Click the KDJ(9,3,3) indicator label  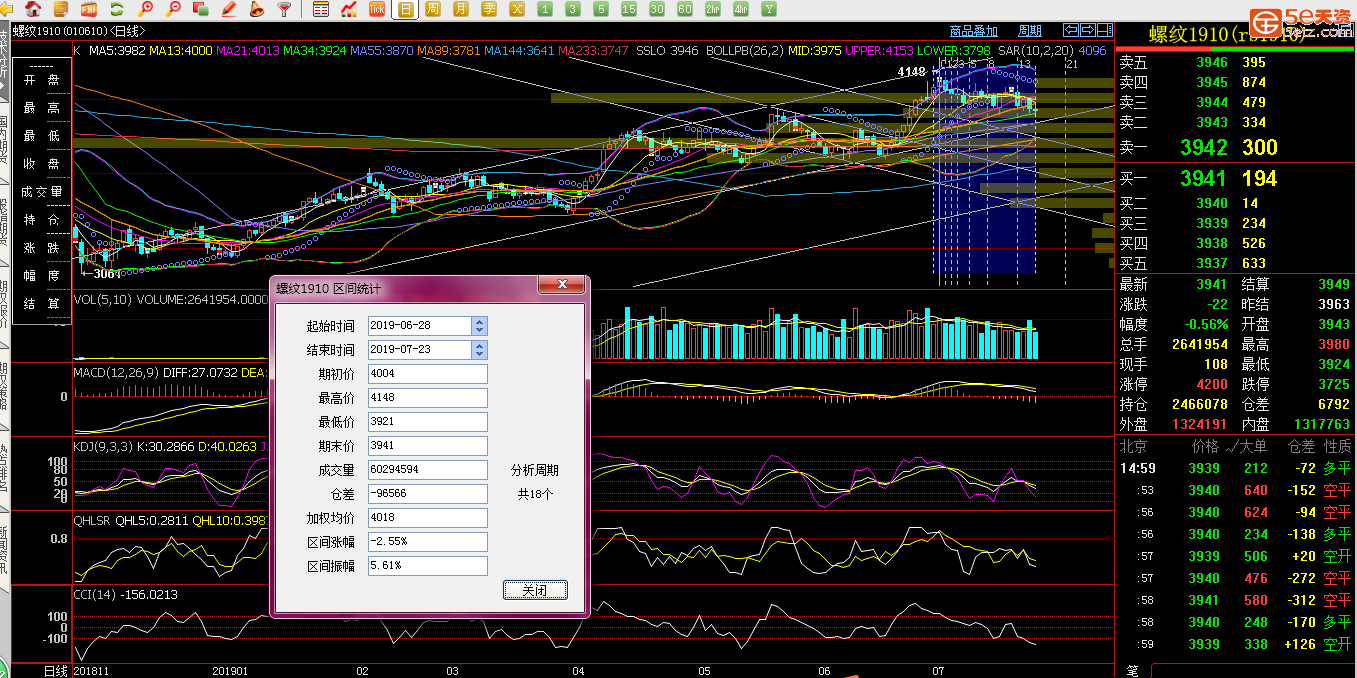[x=104, y=446]
